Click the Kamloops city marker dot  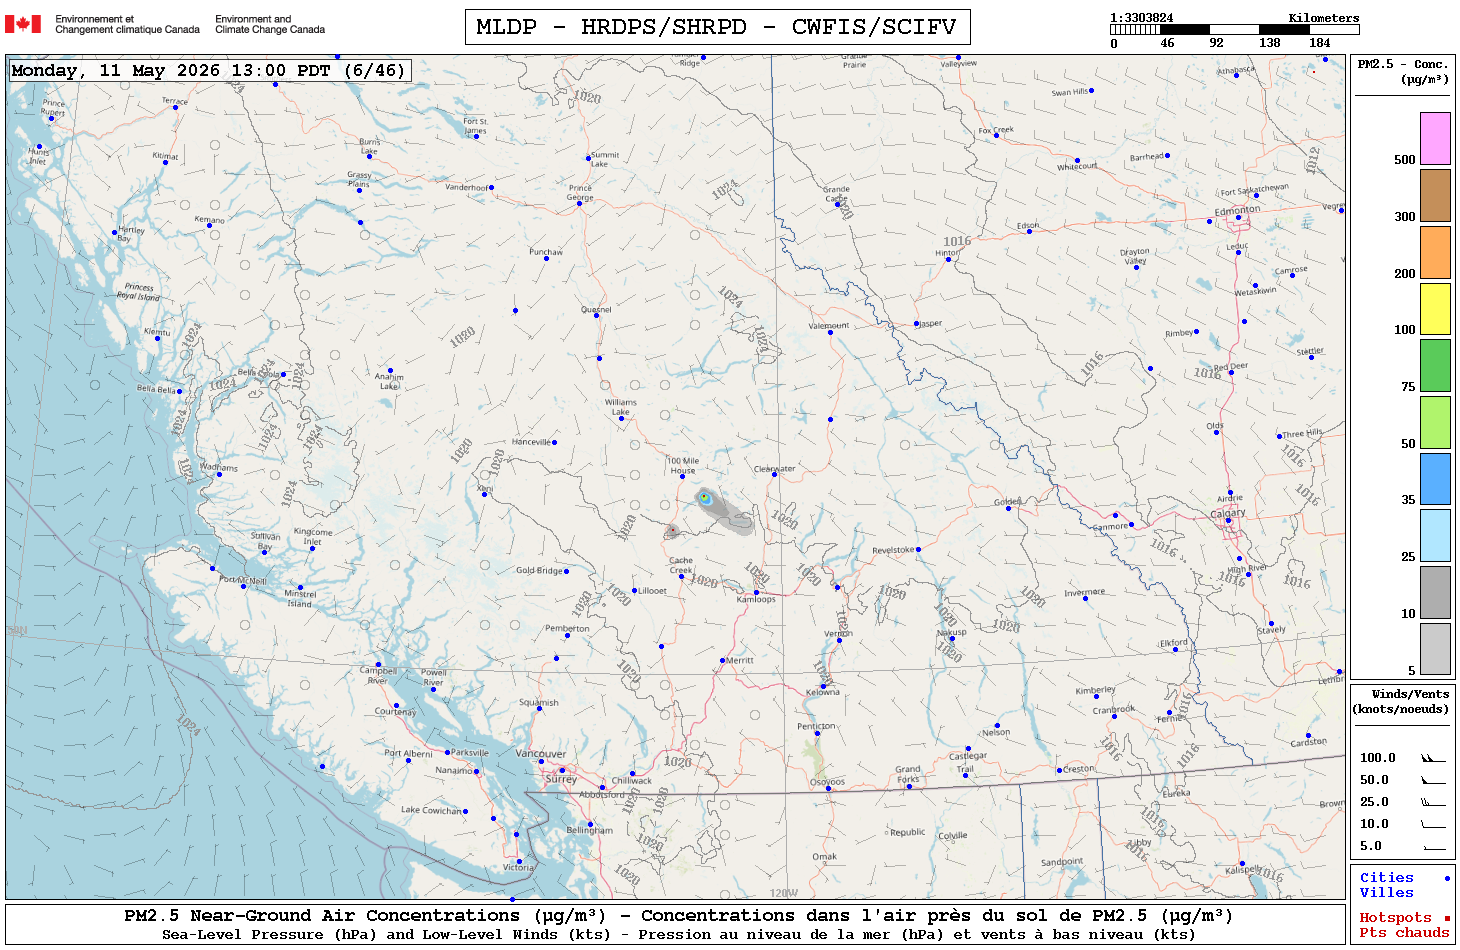pyautogui.click(x=756, y=592)
